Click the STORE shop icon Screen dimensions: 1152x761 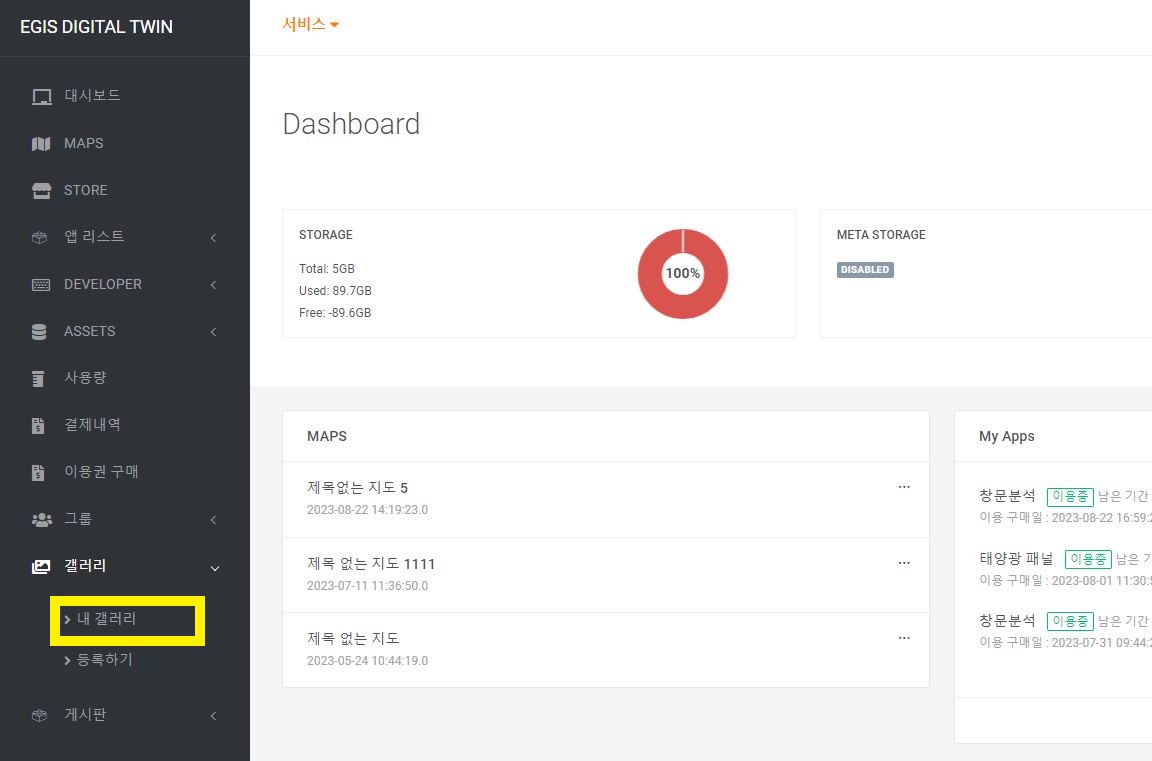(x=41, y=191)
